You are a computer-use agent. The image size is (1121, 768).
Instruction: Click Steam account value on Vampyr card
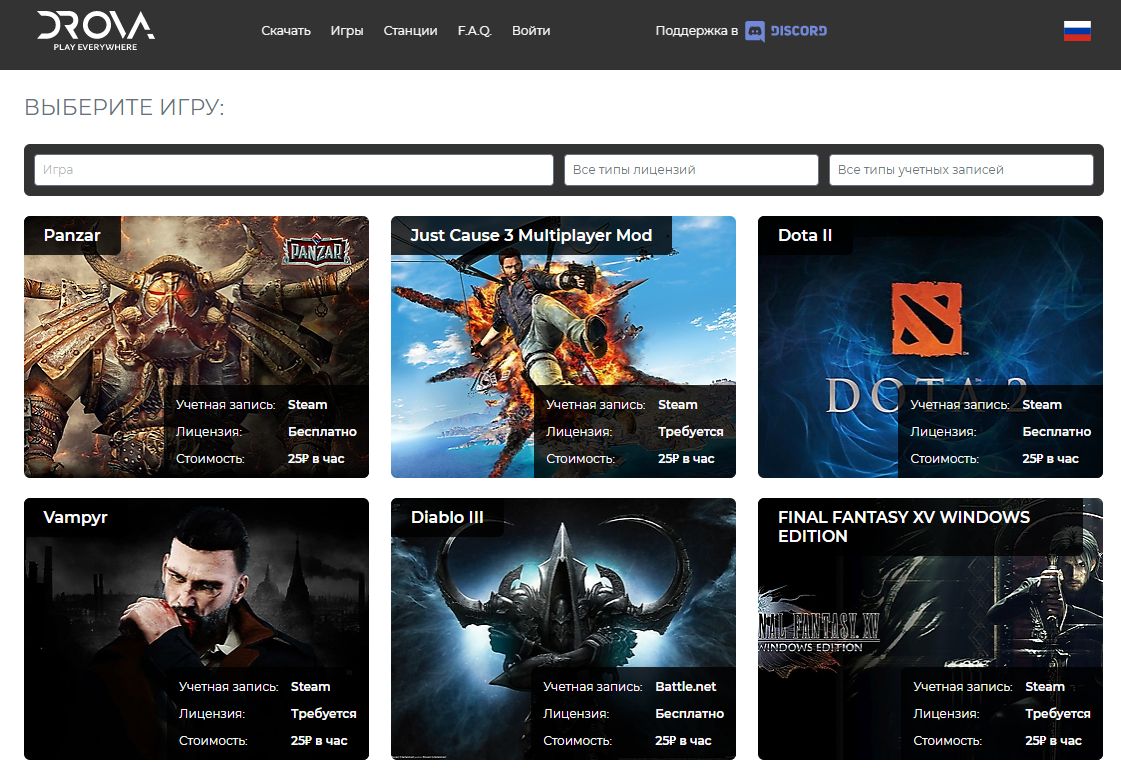(x=310, y=686)
